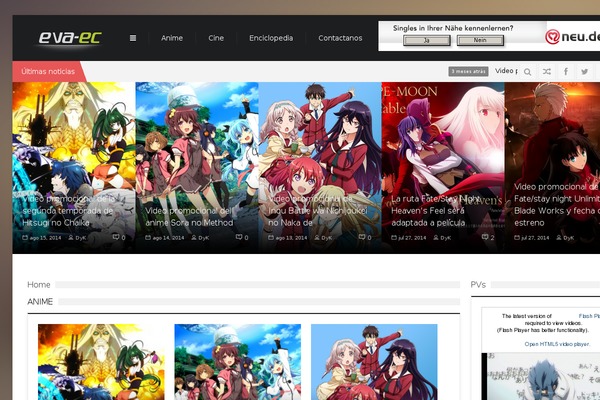600x400 pixels.
Task: Open the Cine menu
Action: pos(216,38)
